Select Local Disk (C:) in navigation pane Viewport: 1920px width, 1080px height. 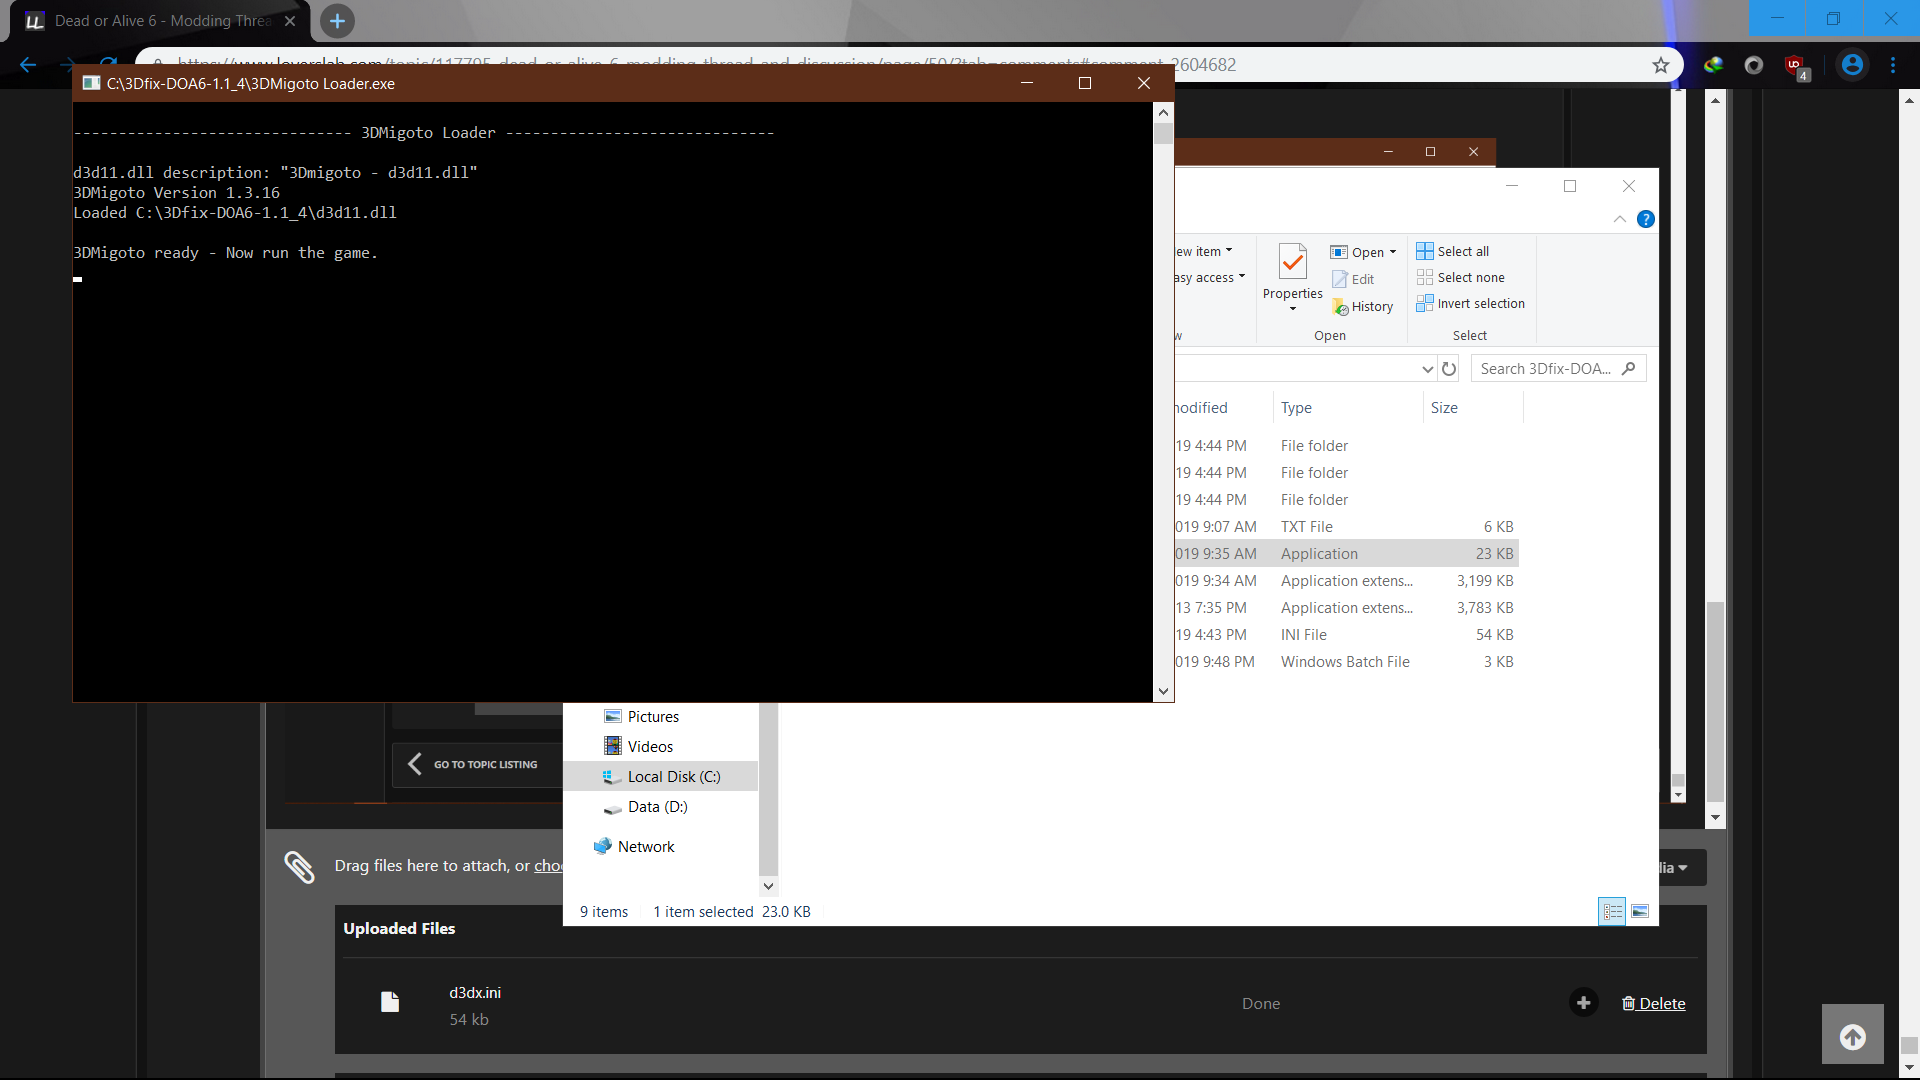coord(661,777)
